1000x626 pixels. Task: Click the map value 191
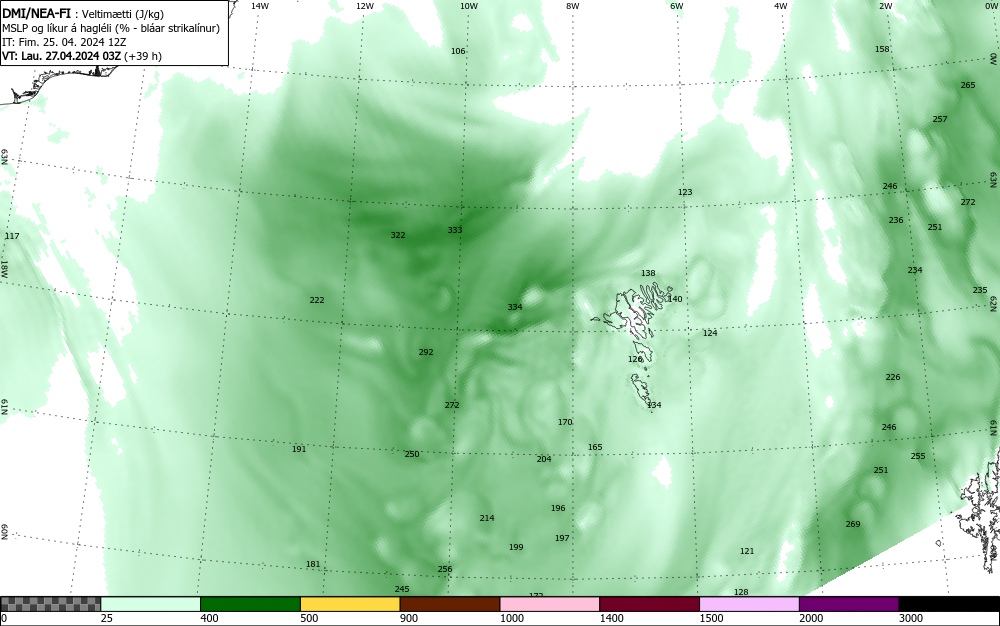(299, 449)
